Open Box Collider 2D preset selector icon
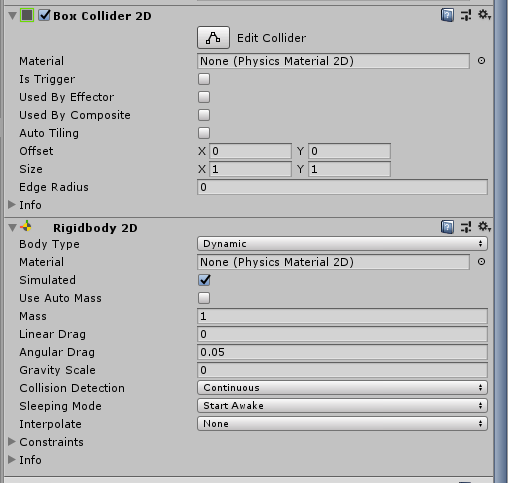The height and width of the screenshot is (483, 508). (x=466, y=15)
